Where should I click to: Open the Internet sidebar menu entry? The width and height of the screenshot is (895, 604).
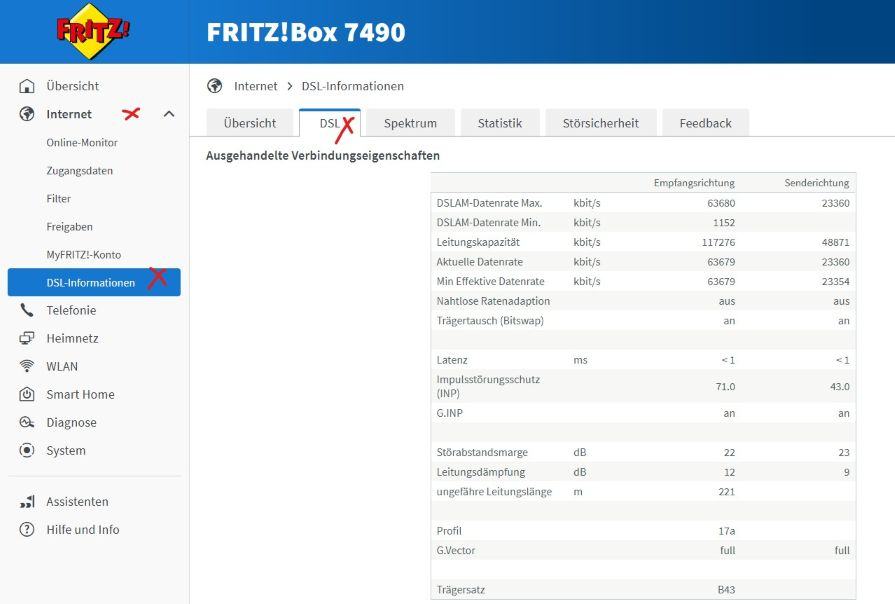[x=68, y=114]
